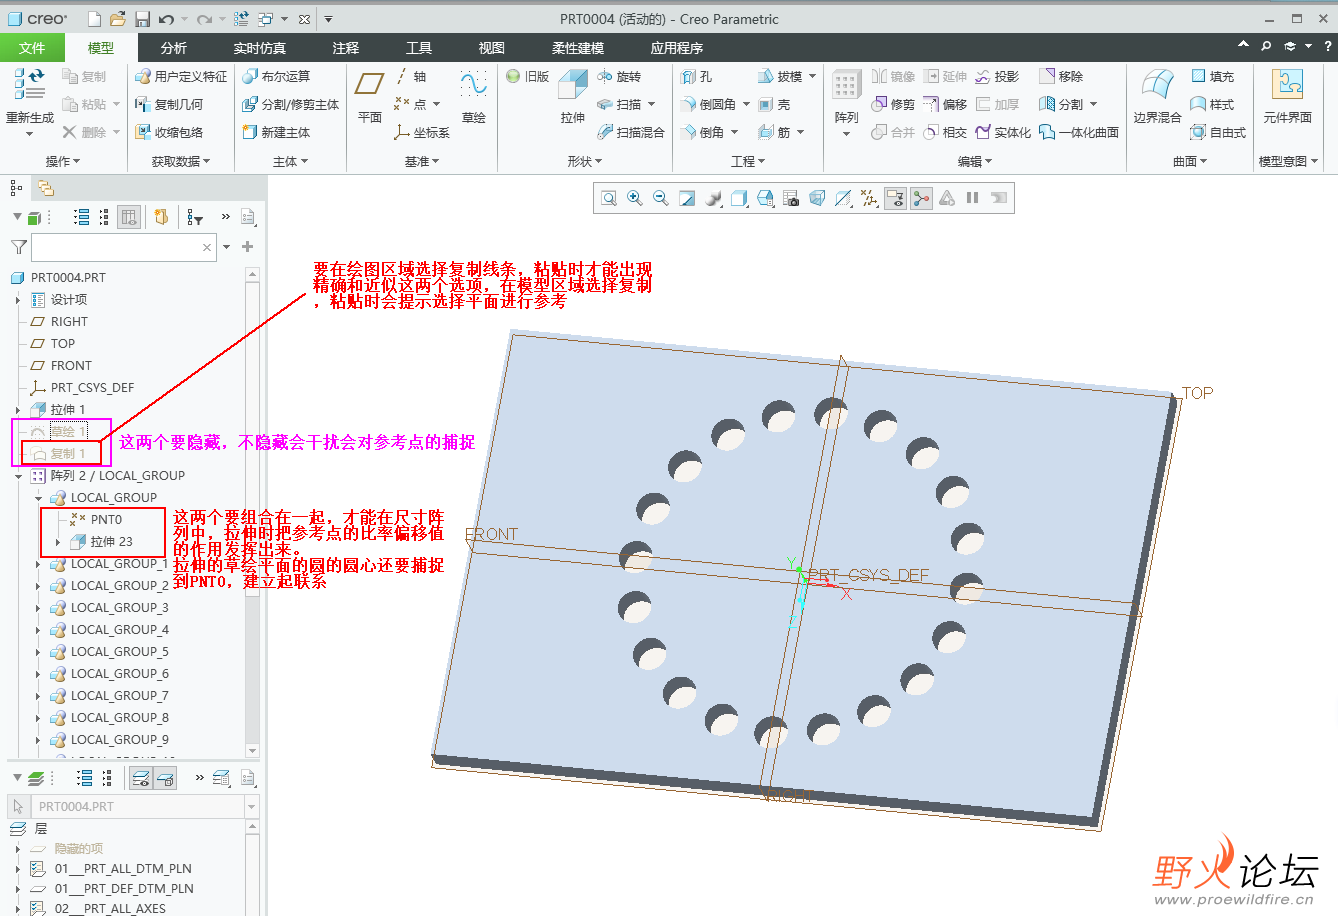The width and height of the screenshot is (1338, 916).
Task: Select the Project (投影) tool
Action: (997, 76)
